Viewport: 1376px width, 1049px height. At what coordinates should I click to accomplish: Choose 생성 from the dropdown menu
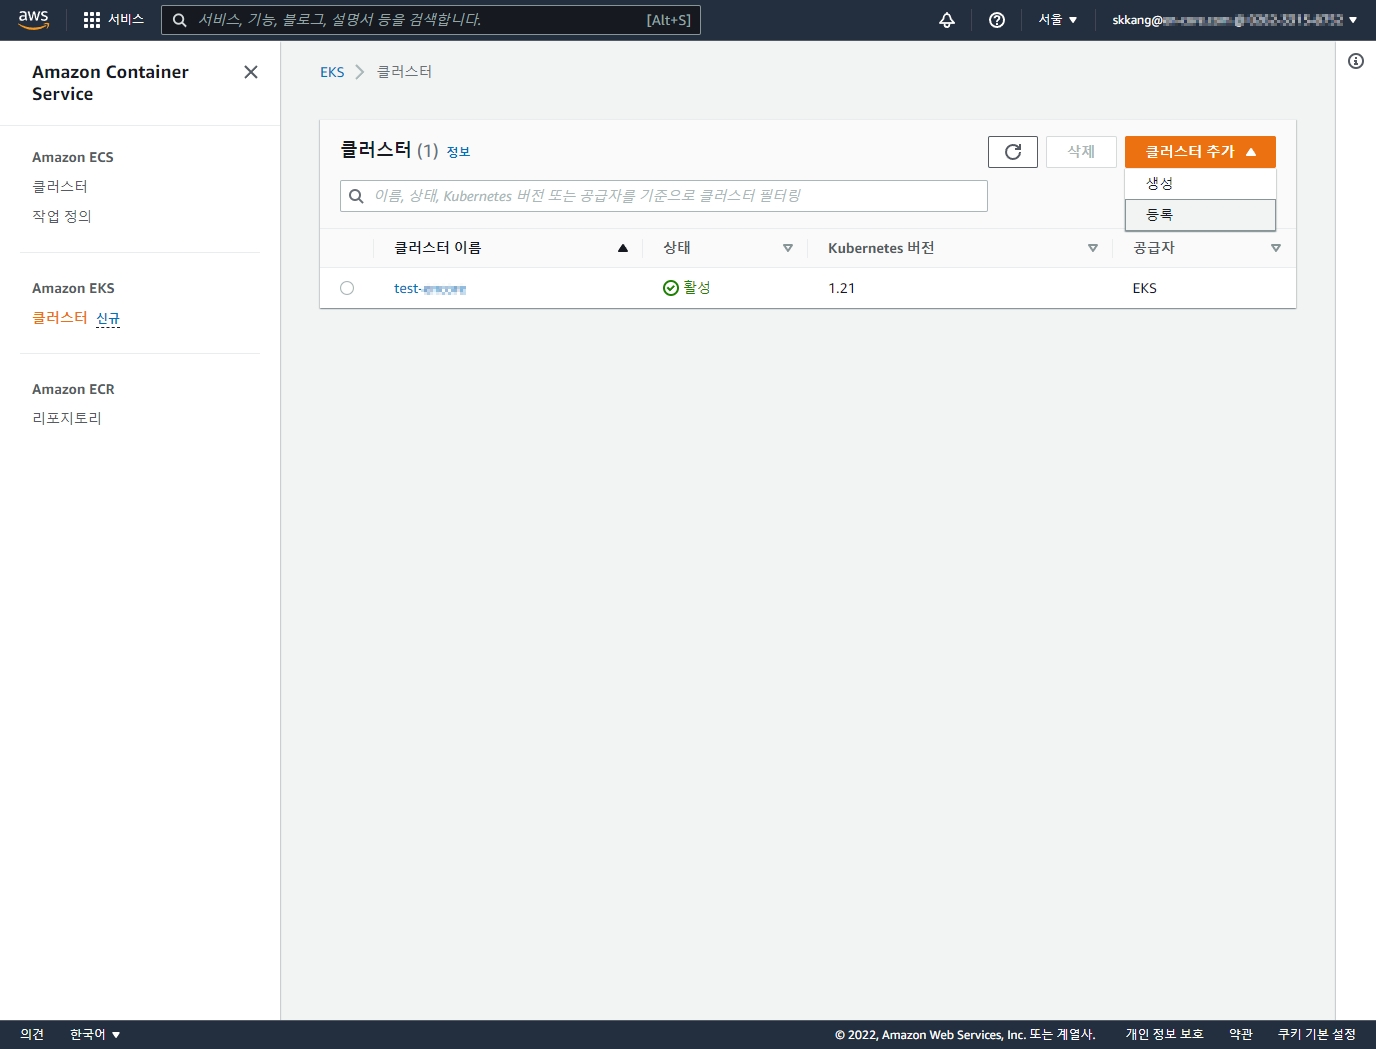tap(1200, 184)
